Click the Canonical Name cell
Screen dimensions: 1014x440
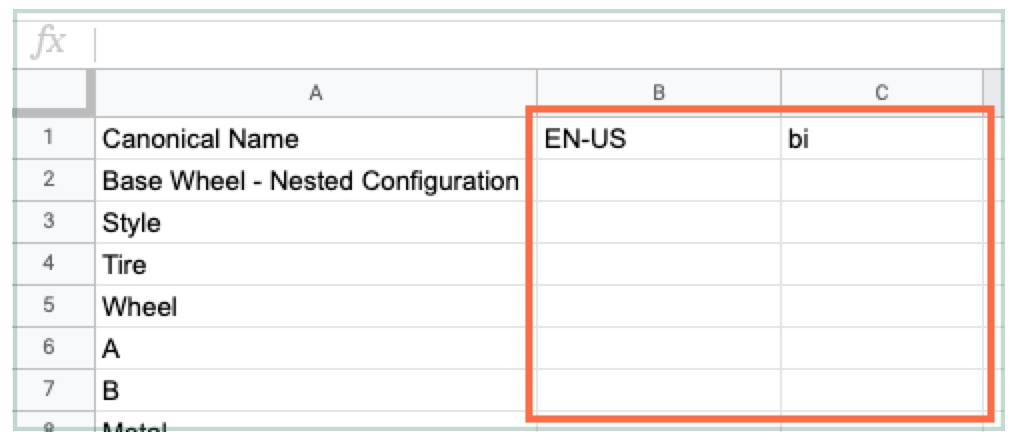pyautogui.click(x=316, y=139)
